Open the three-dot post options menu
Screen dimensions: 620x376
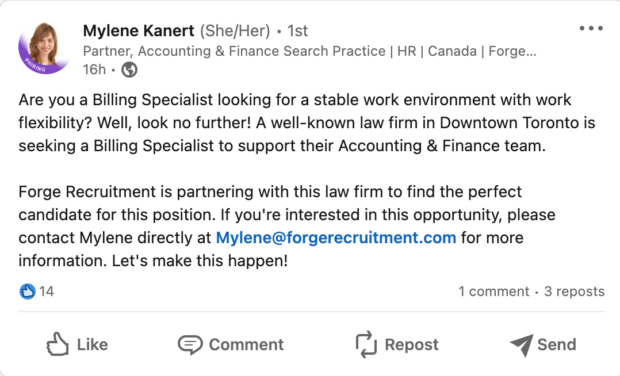coord(591,28)
